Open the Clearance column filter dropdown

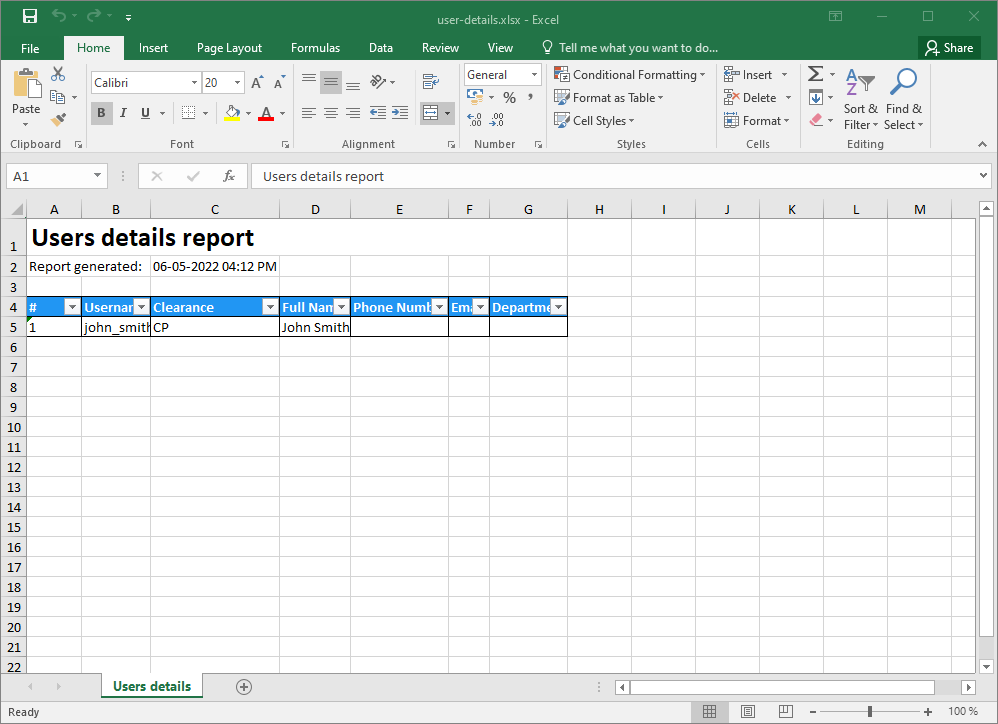coord(269,307)
